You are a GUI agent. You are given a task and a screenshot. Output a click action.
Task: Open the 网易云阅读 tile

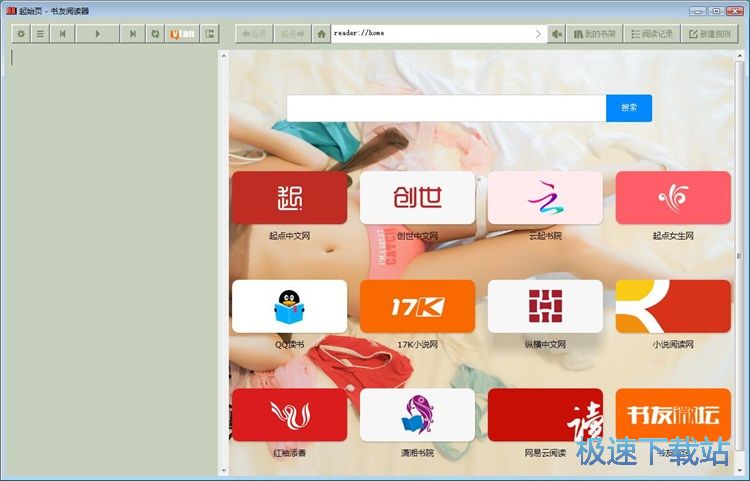tap(545, 415)
